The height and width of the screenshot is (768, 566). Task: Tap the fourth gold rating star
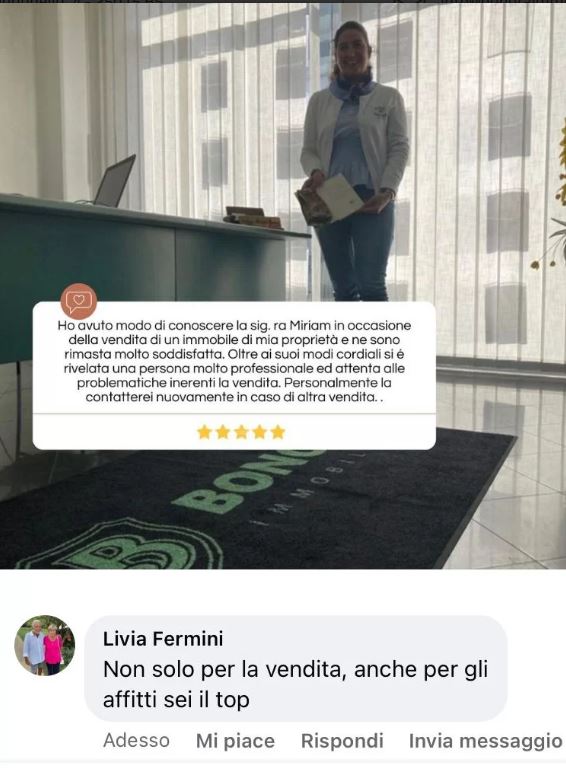pos(259,432)
